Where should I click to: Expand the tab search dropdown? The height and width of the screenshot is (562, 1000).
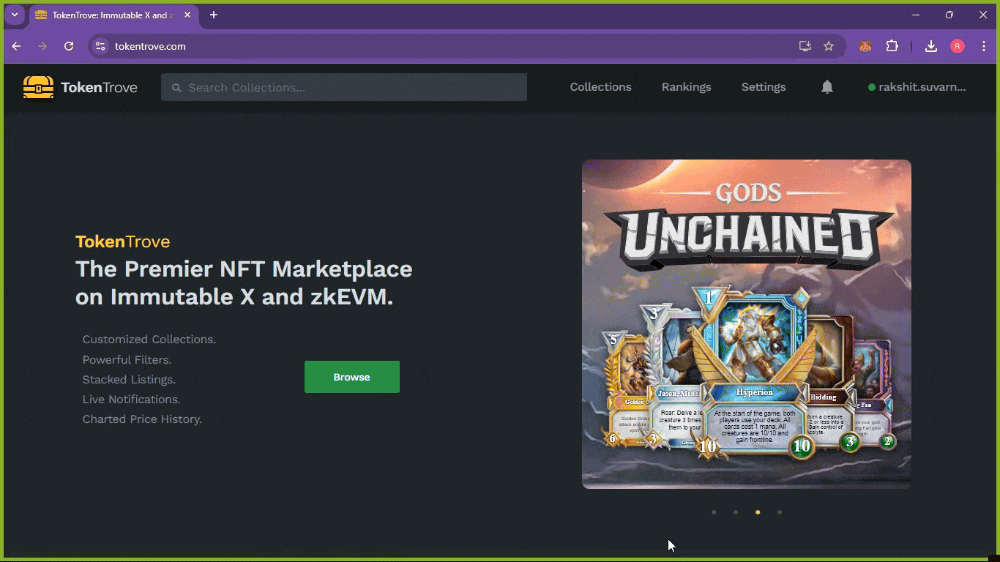click(15, 15)
